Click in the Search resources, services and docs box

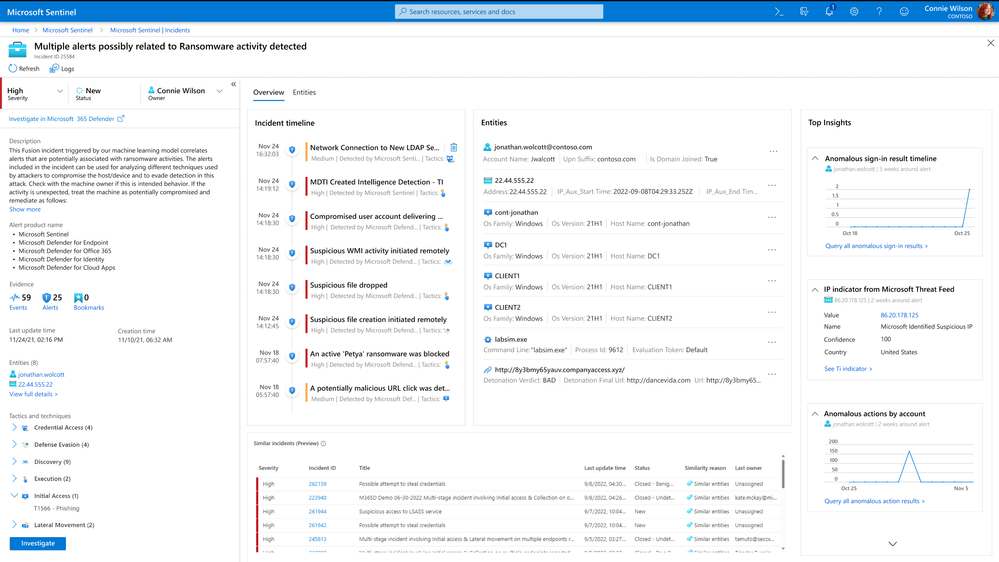click(499, 11)
